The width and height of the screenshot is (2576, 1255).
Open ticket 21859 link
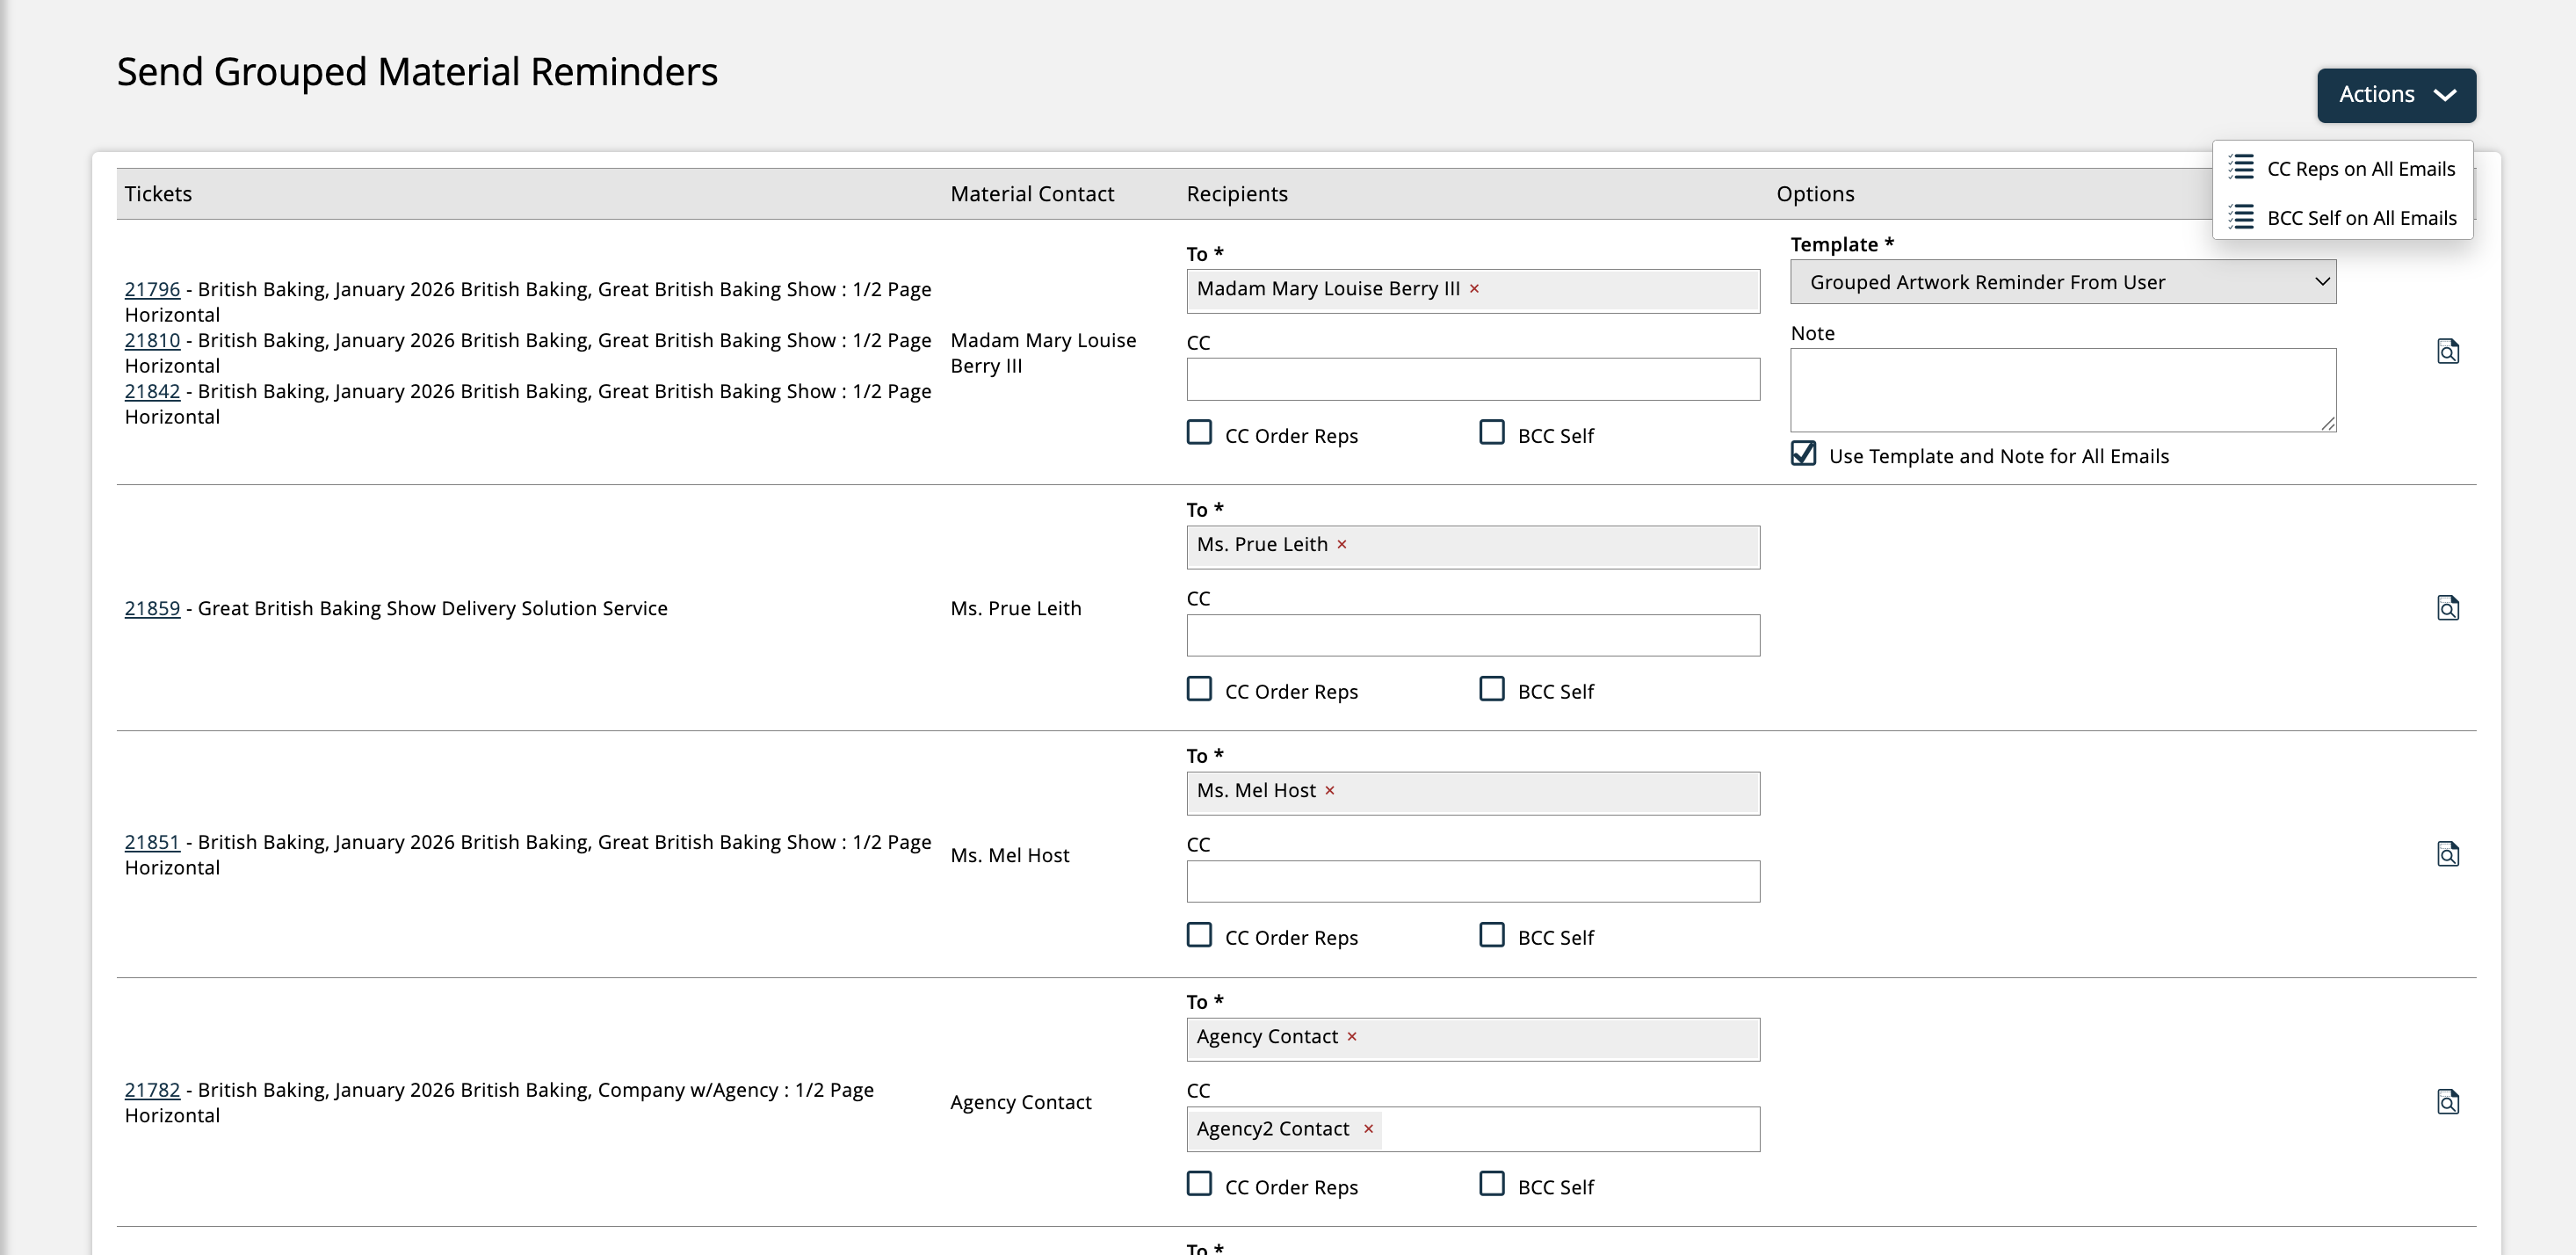click(152, 608)
